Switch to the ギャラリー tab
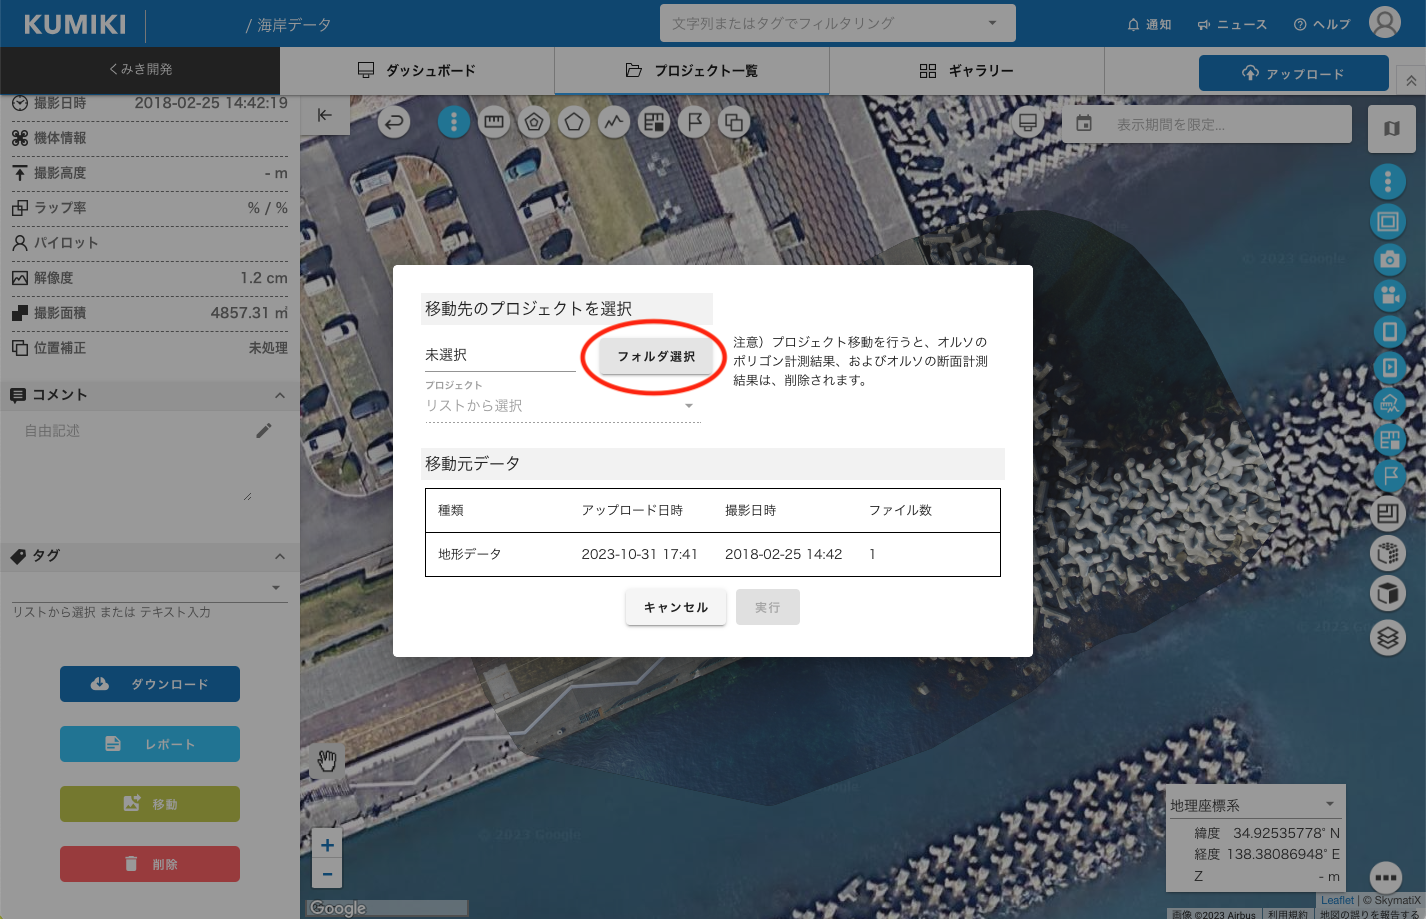 point(966,71)
